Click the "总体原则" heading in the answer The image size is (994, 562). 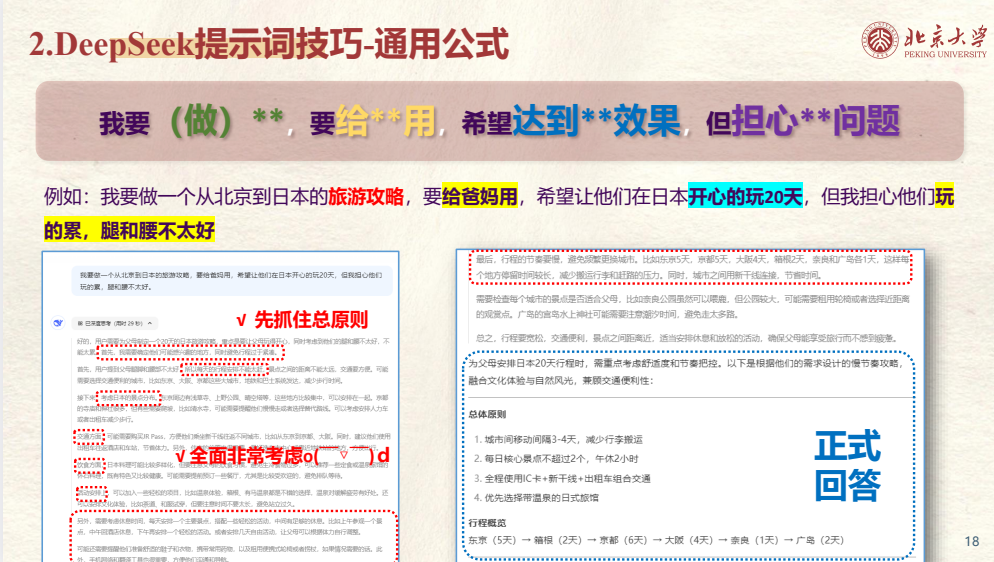487,414
